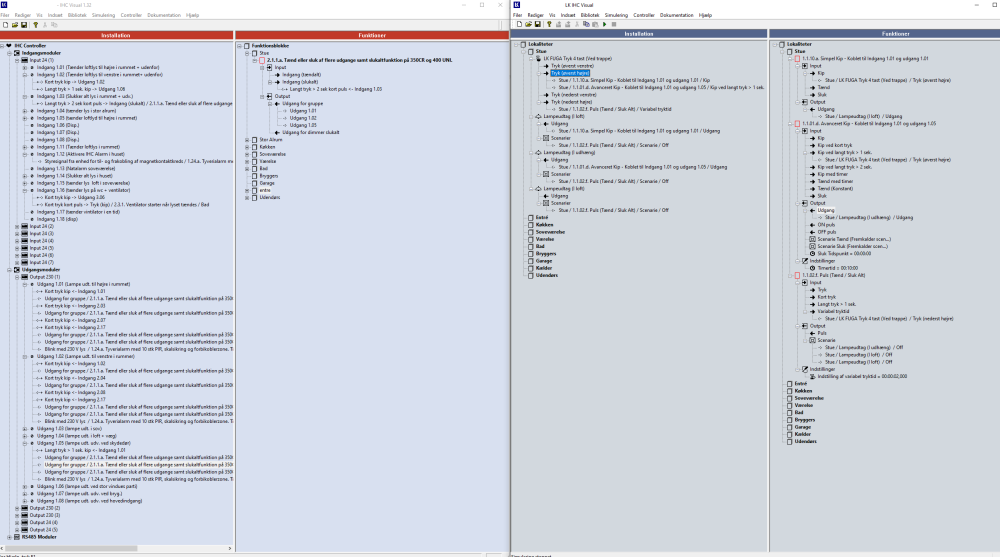Expand the Stor Alrum function group
This screenshot has width=1000, height=557.
click(246, 139)
